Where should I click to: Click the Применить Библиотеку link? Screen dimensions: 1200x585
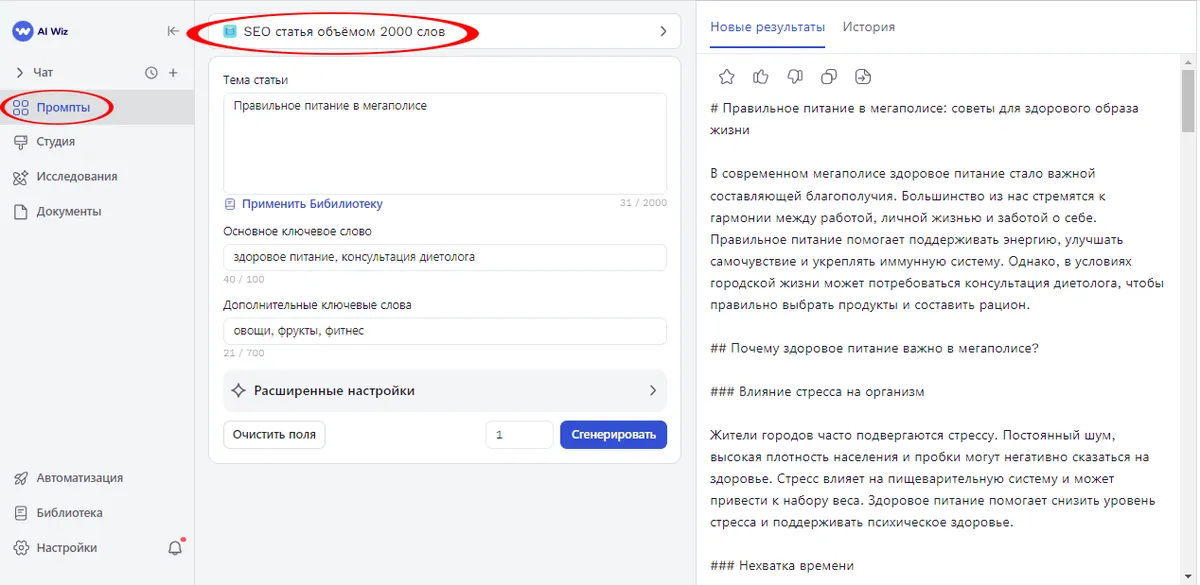pyautogui.click(x=309, y=203)
